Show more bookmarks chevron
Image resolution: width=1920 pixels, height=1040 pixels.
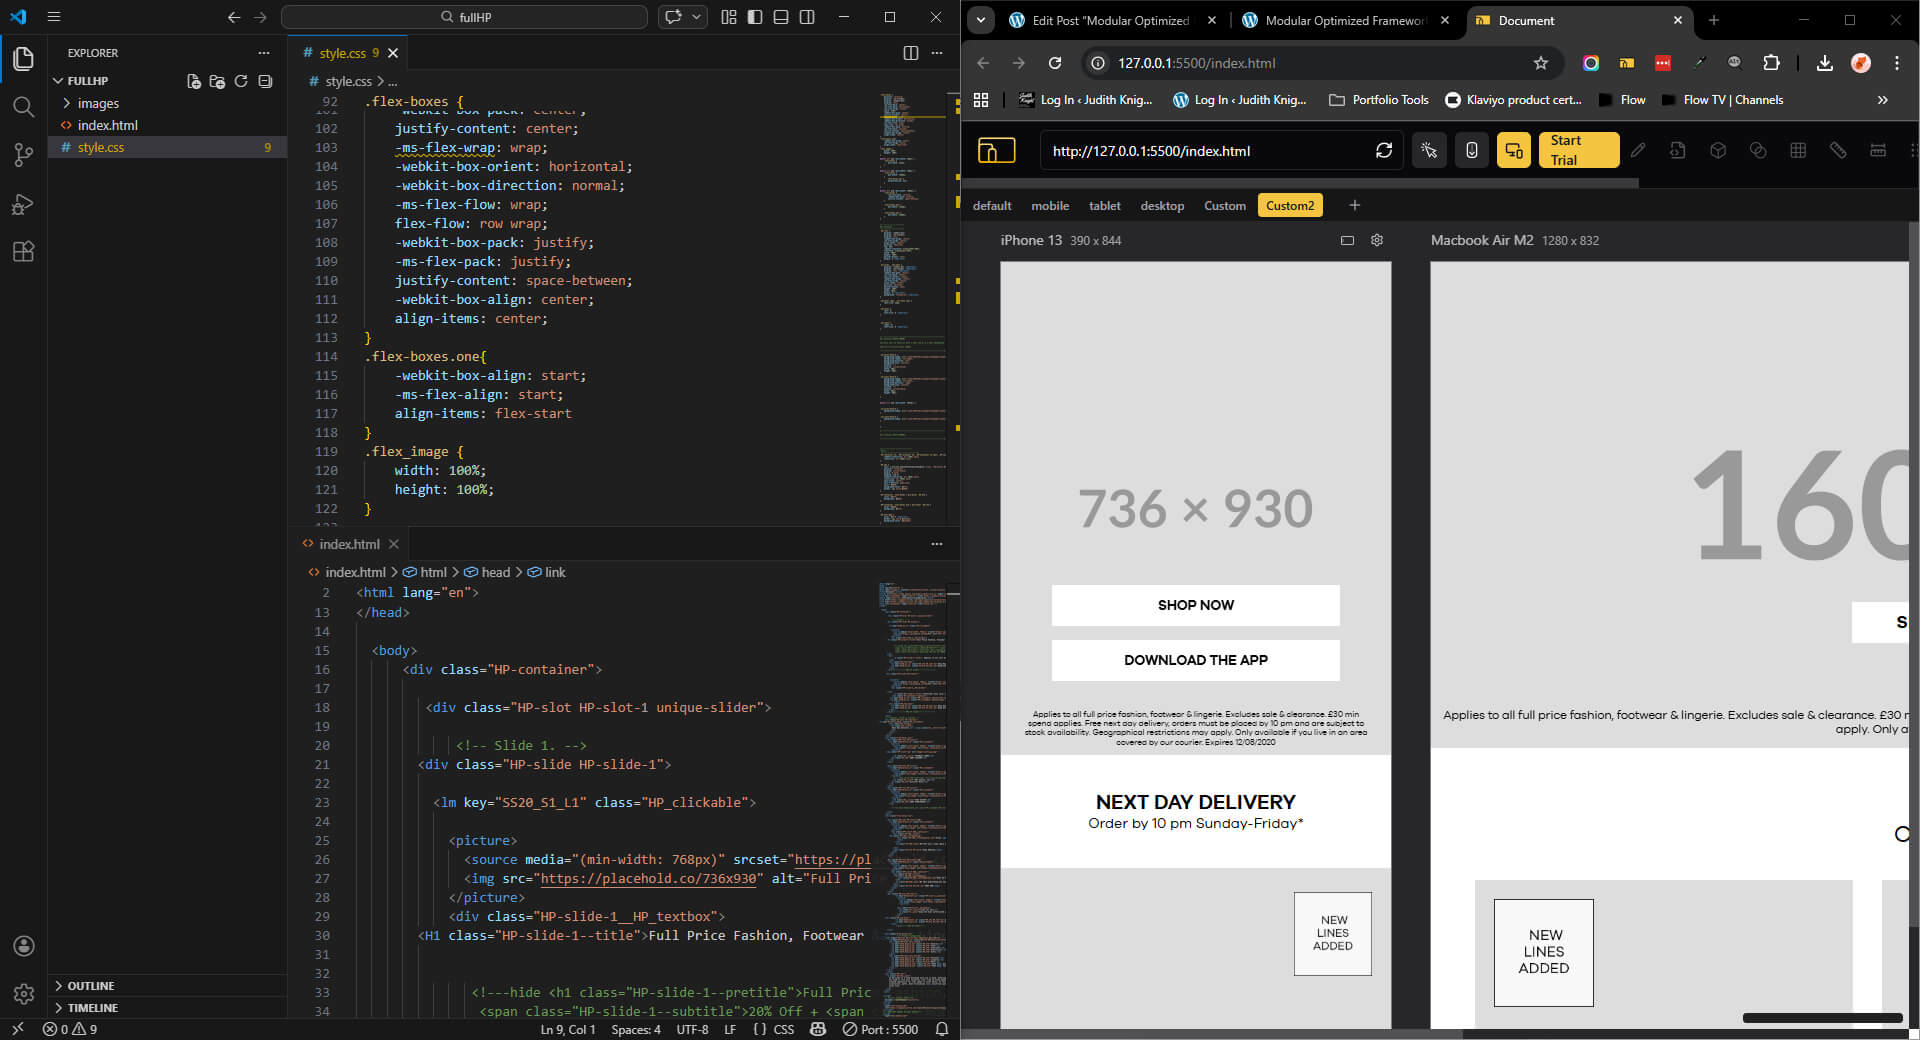(1883, 100)
